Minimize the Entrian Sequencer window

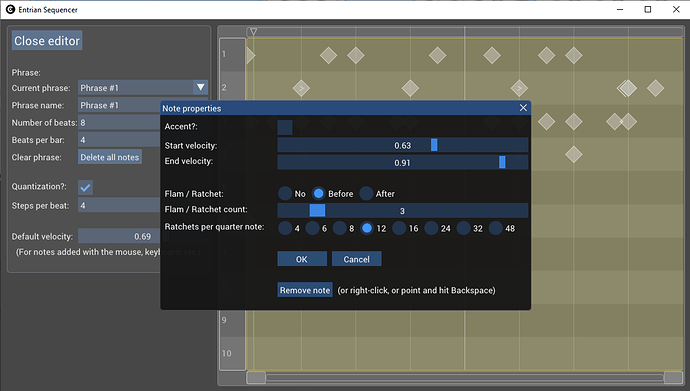(620, 9)
